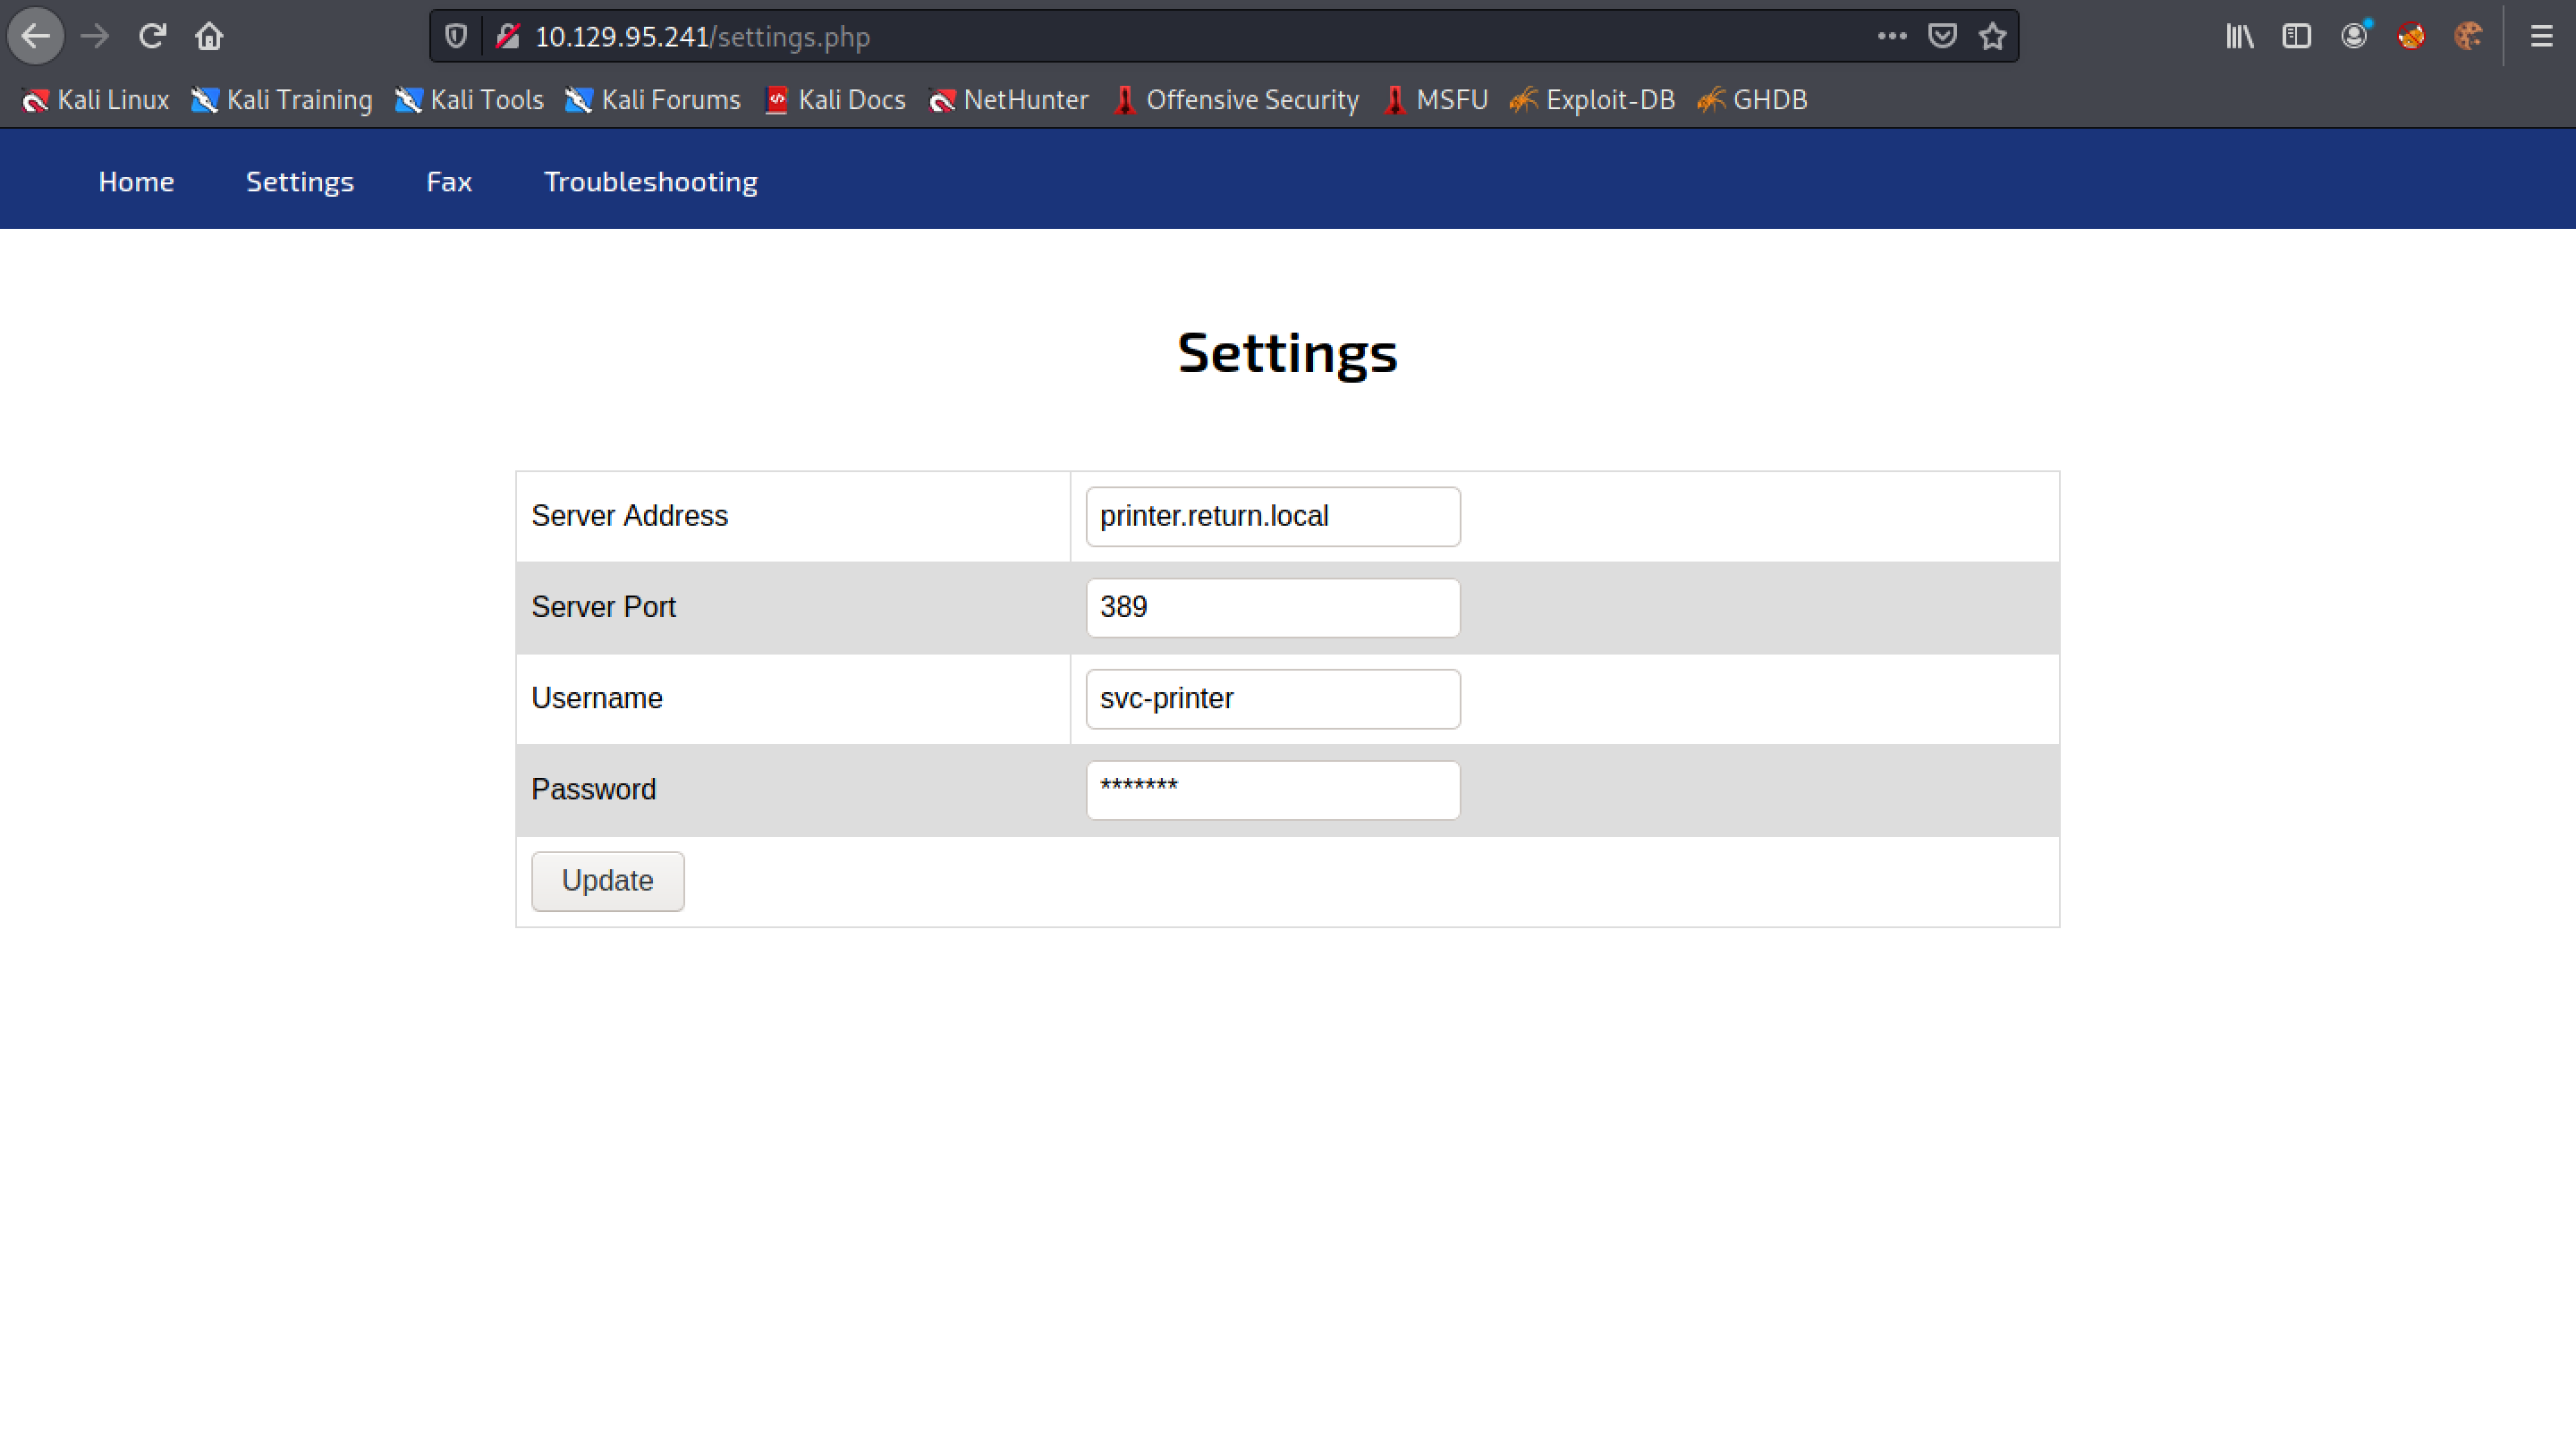Image resolution: width=2576 pixels, height=1445 pixels.
Task: Click the Forward arrow button
Action: (x=95, y=37)
